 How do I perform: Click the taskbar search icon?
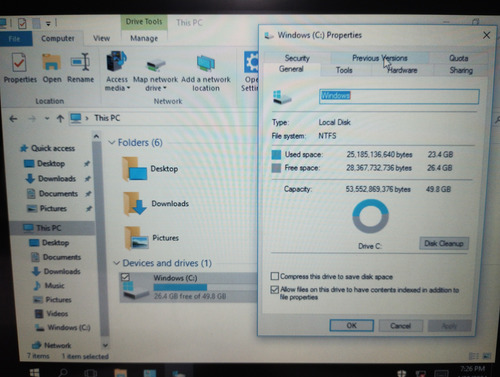(63, 372)
